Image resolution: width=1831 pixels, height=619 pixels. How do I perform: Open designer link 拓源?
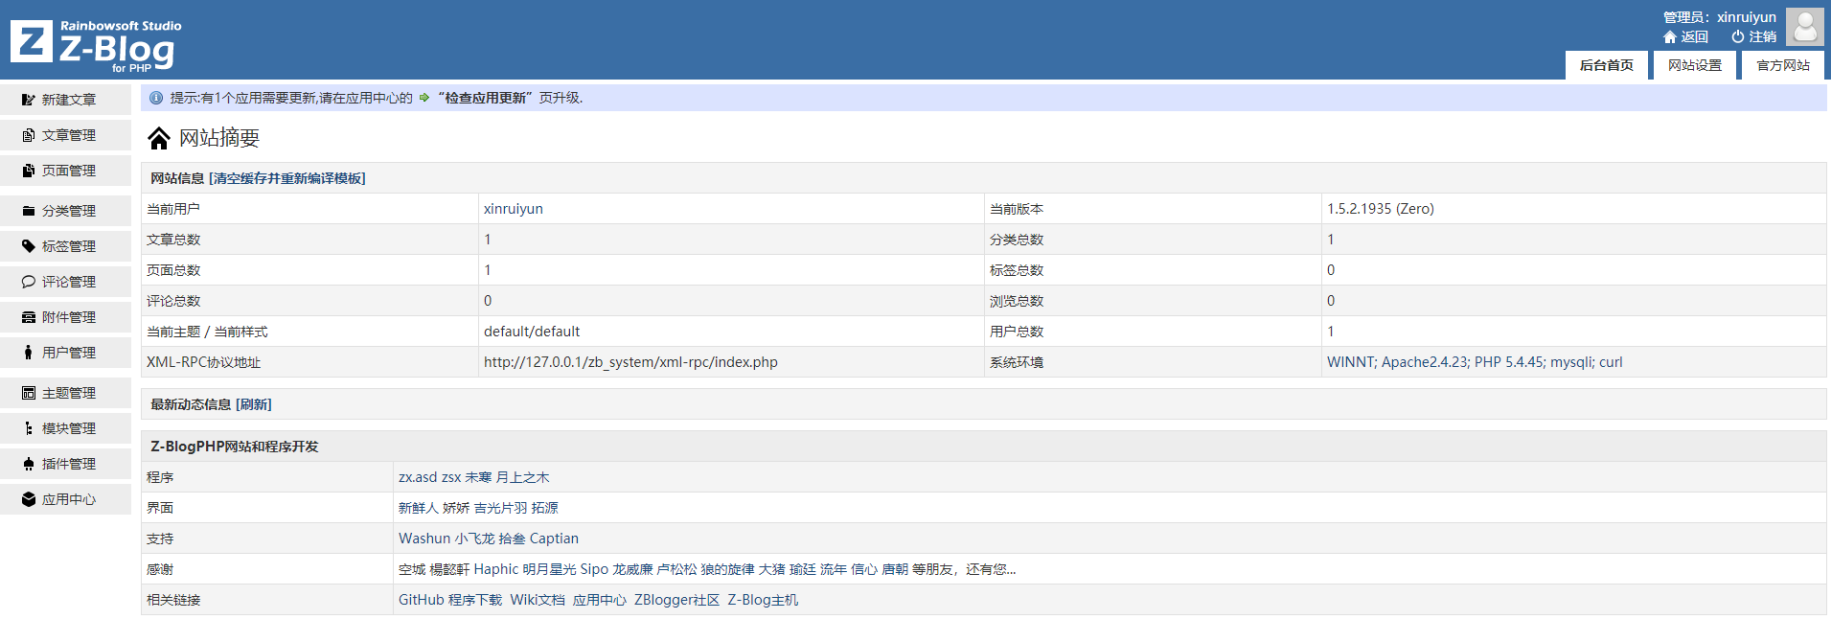(x=545, y=508)
